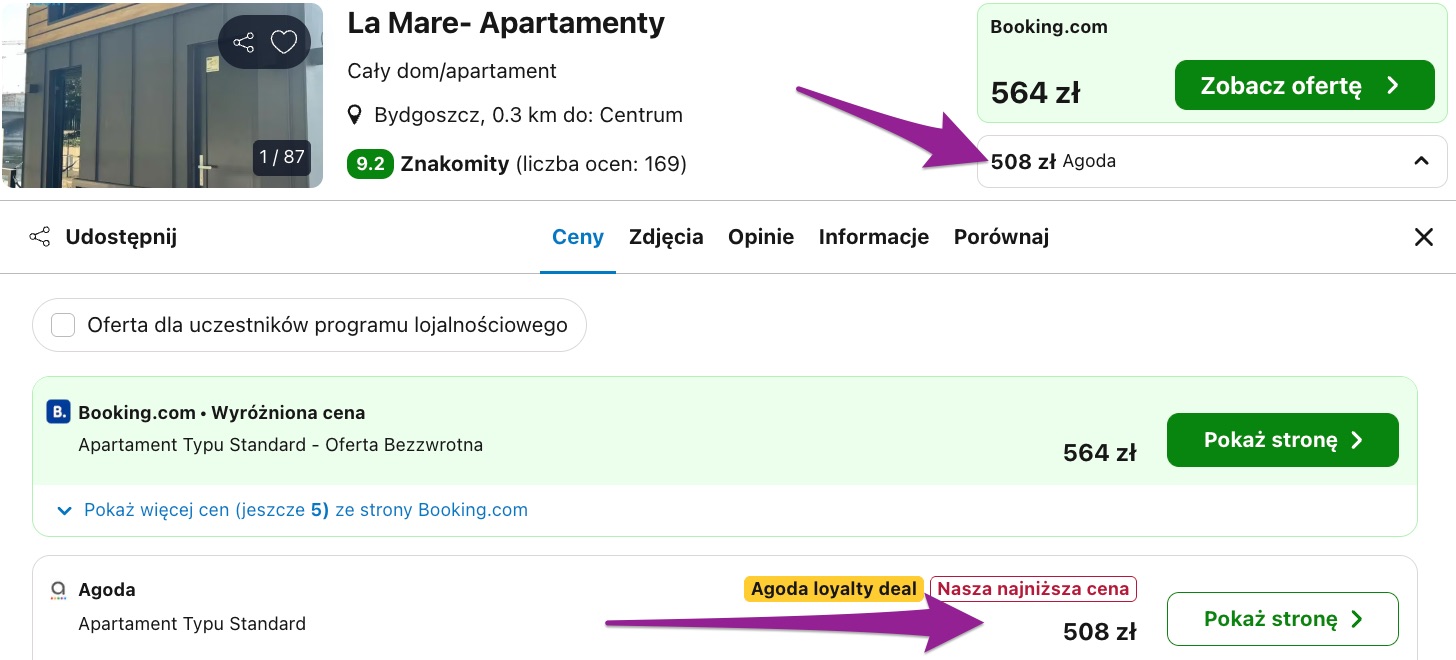Screen dimensions: 1456x660
Task: Open Booking.com with Pokaż stronę button
Action: pyautogui.click(x=1282, y=439)
